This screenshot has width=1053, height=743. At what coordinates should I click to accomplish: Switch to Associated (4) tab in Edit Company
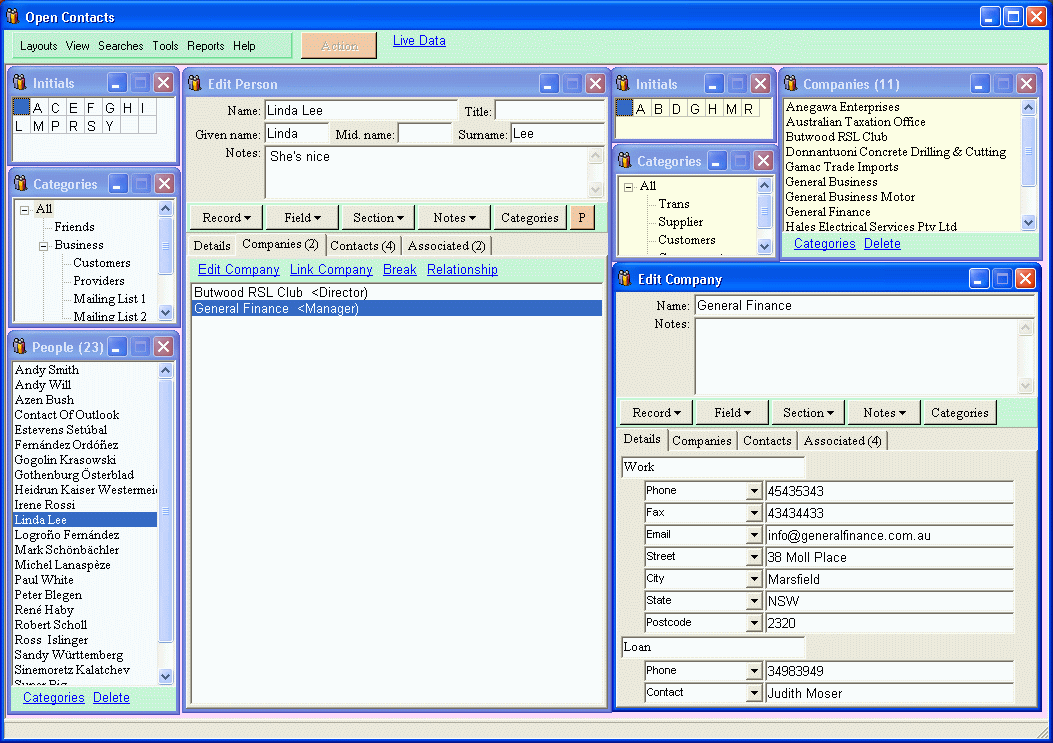[842, 440]
